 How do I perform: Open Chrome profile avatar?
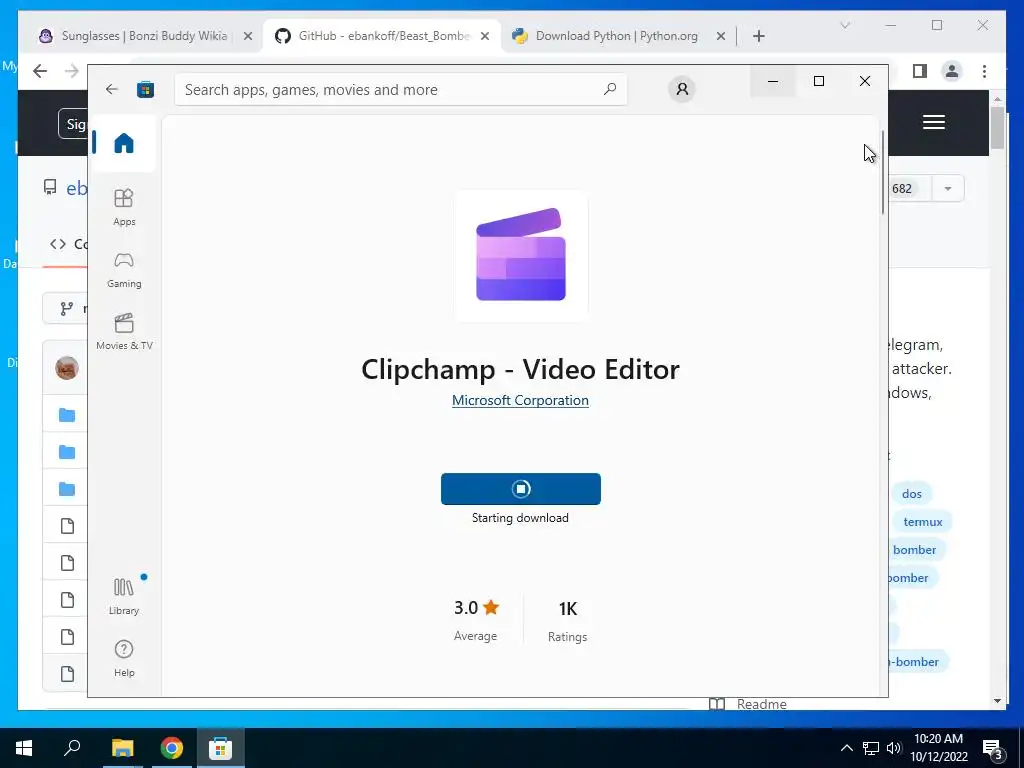click(952, 71)
